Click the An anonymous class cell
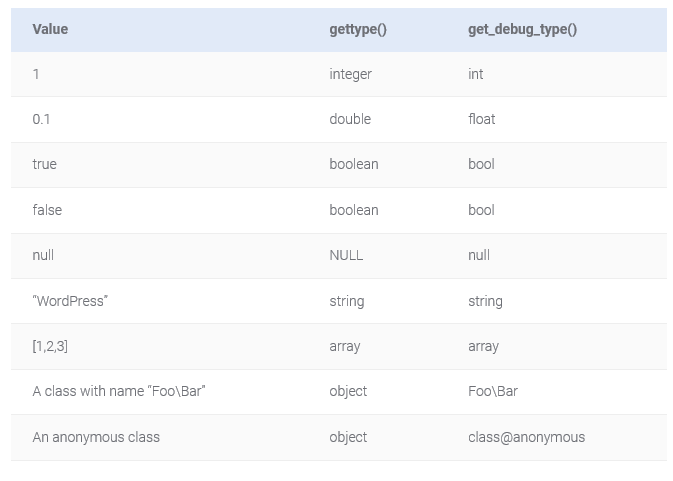 96,438
